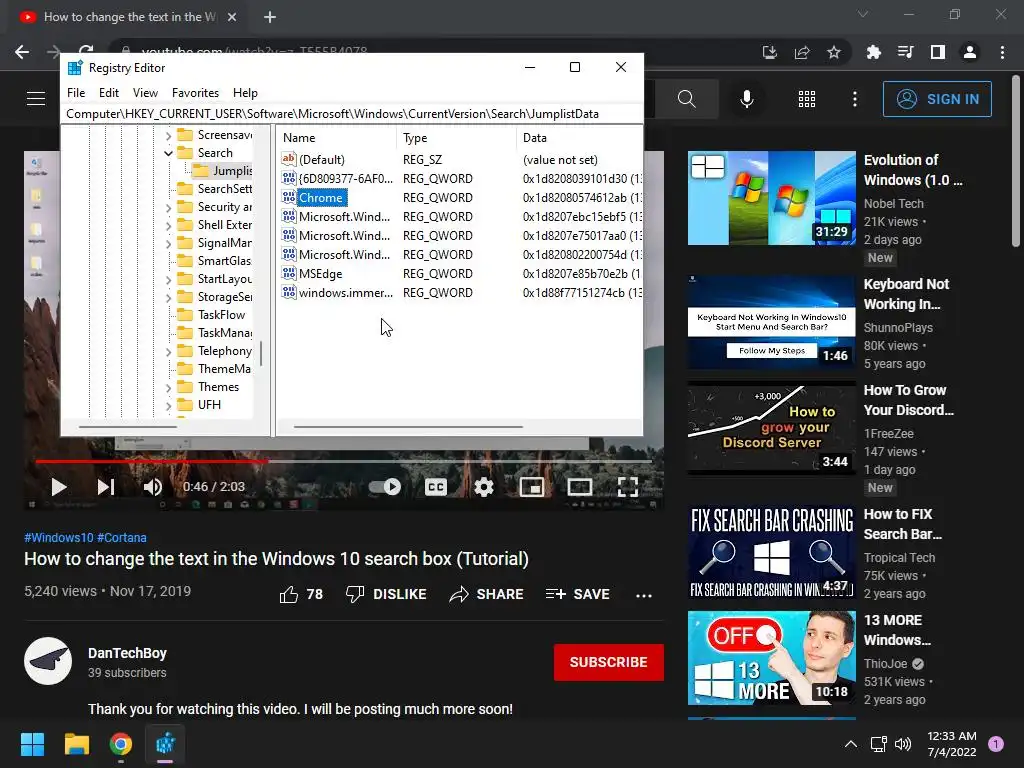This screenshot has height=768, width=1024.
Task: Subscribe to DanTechBoy channel
Action: (609, 662)
